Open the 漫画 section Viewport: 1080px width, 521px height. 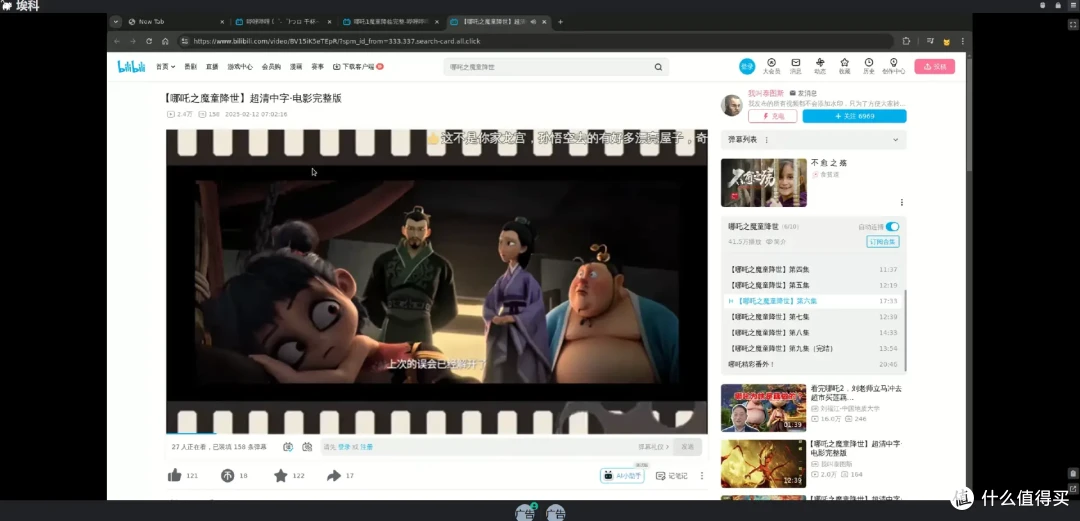pos(296,67)
